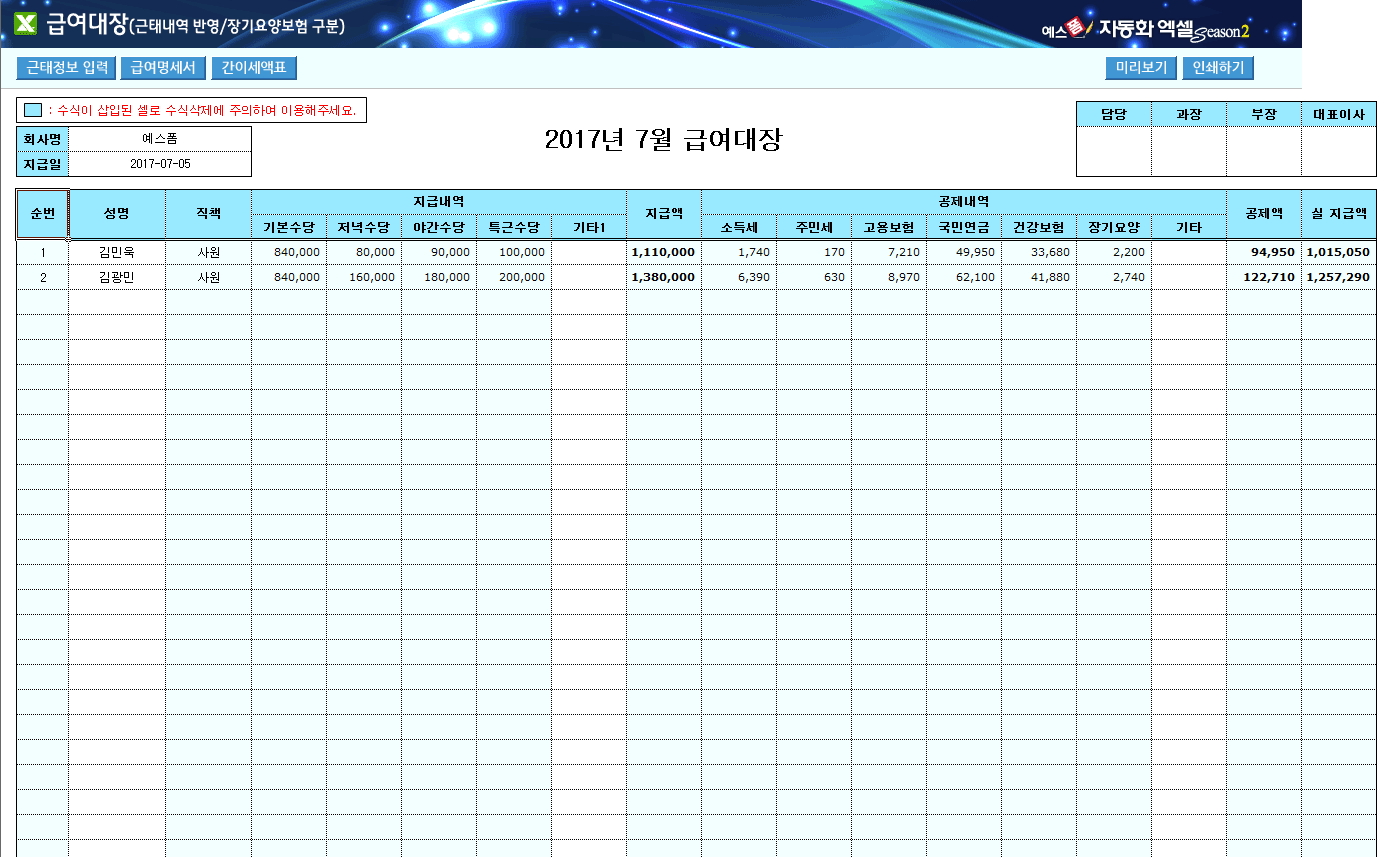Select the 장기요양 value 2,200
Viewport: 1389px width, 857px height.
pos(1114,252)
